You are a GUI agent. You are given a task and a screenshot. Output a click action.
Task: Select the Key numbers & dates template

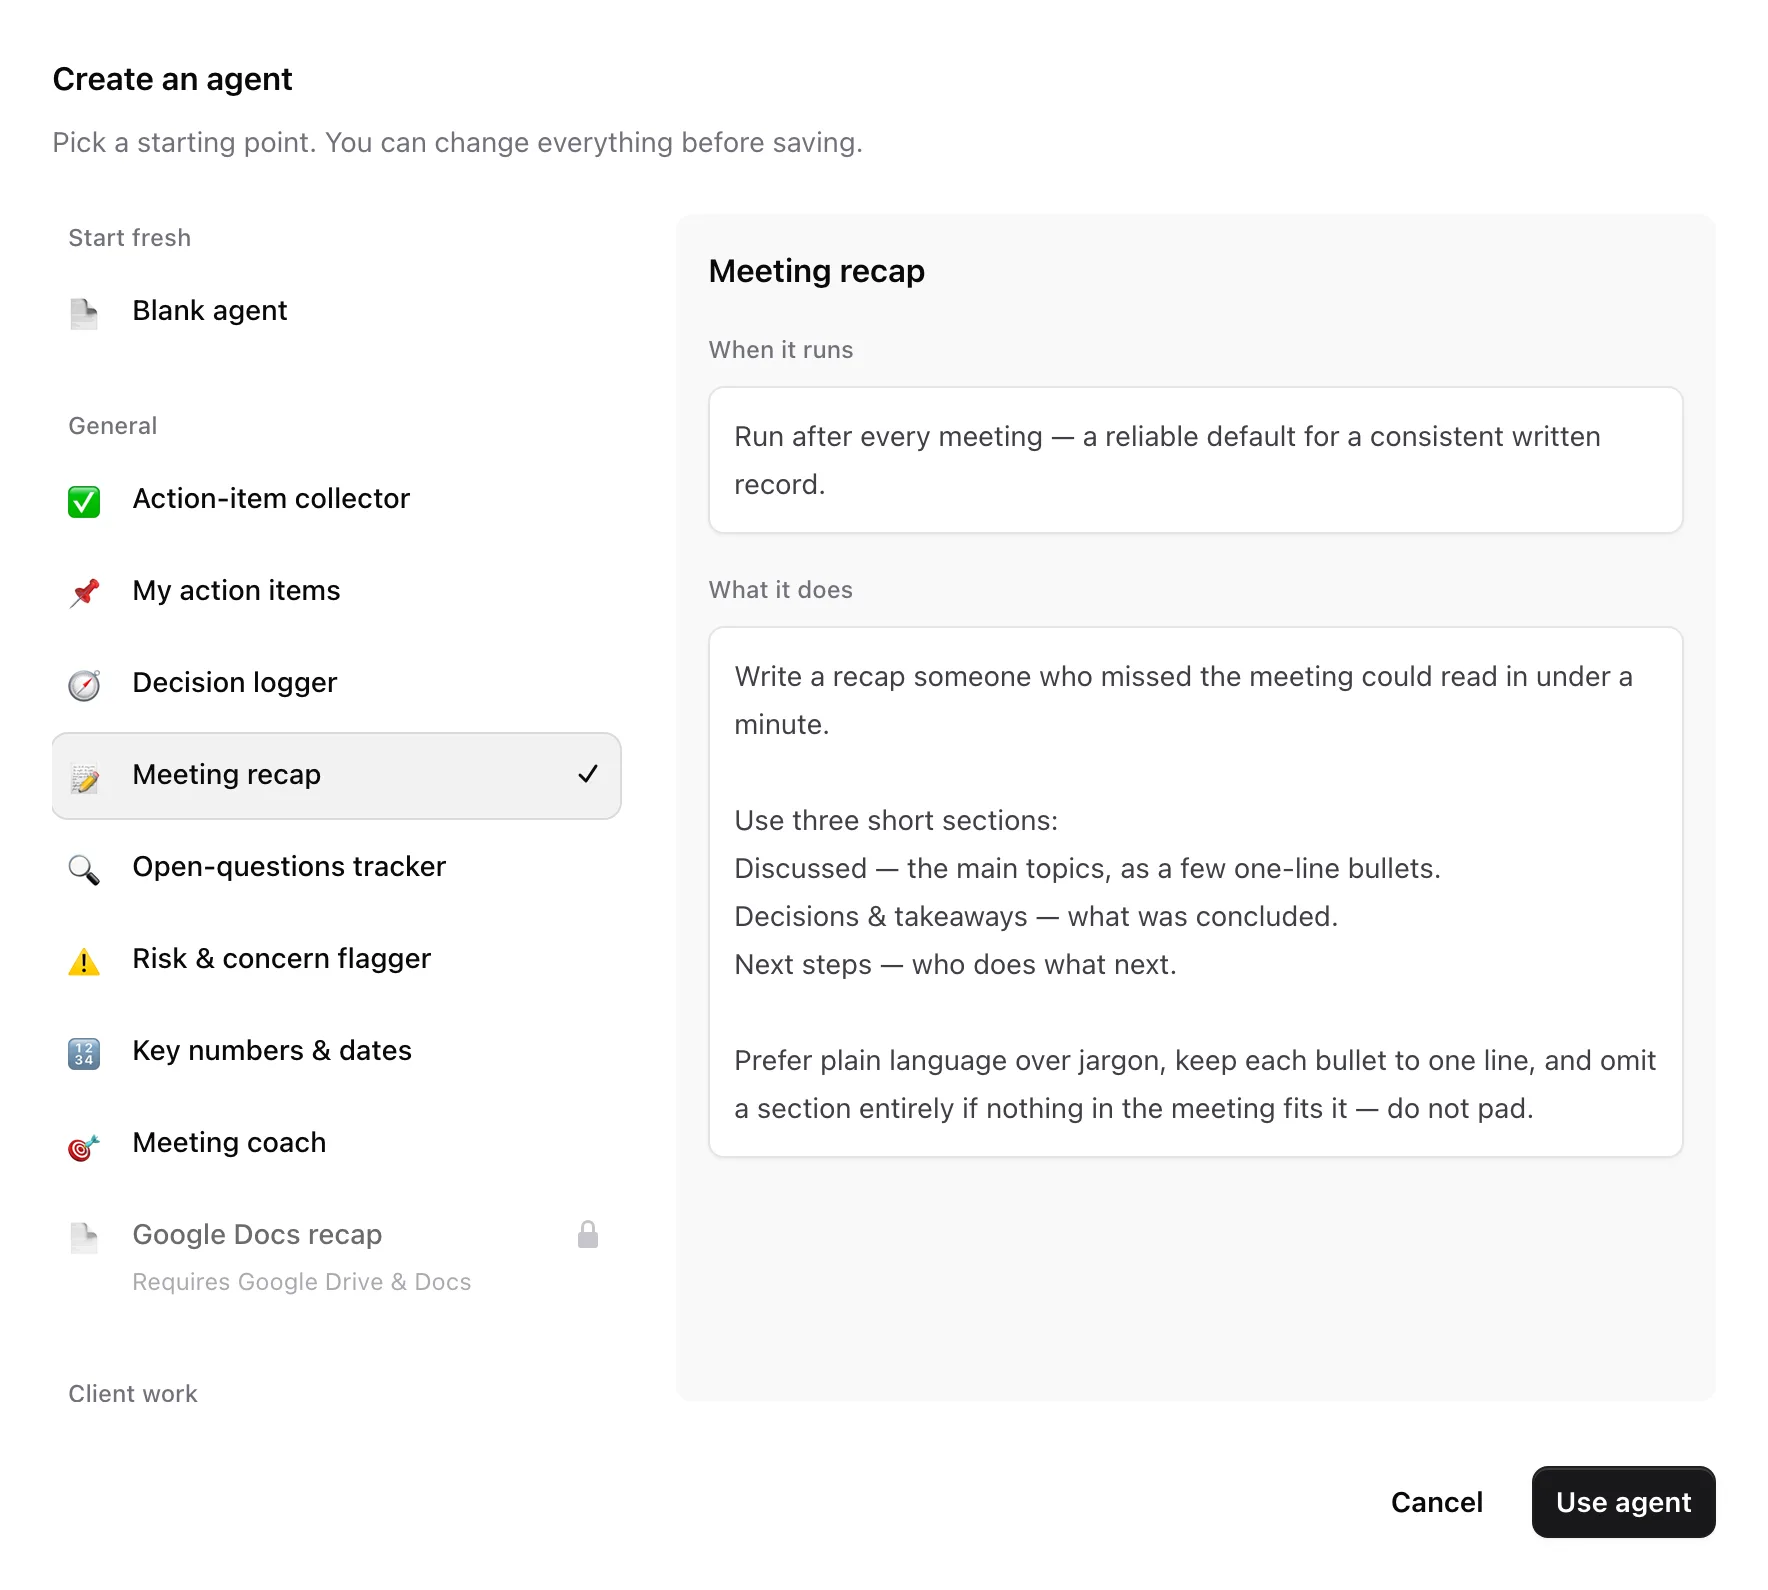[x=336, y=1051]
